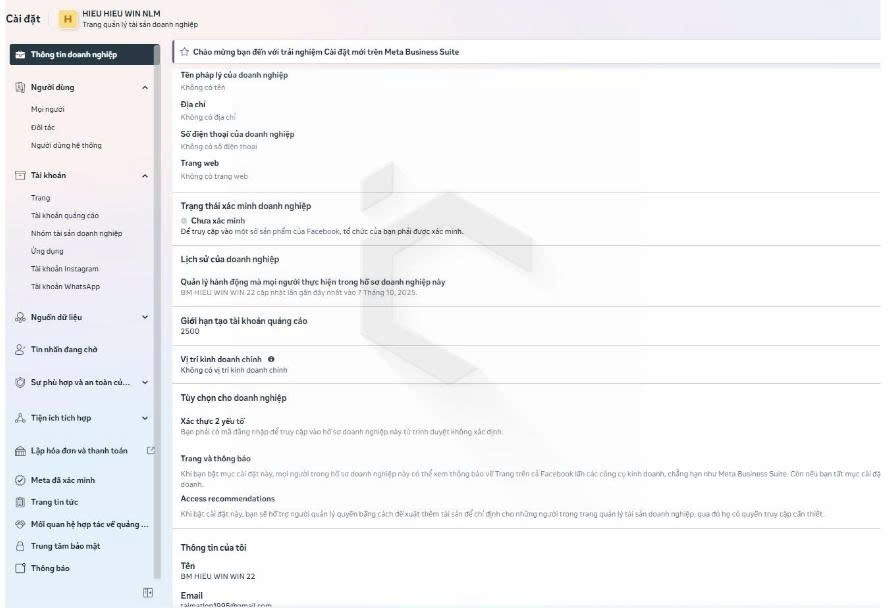Click the 2500 ad account limit value
886x612 pixels.
point(190,331)
